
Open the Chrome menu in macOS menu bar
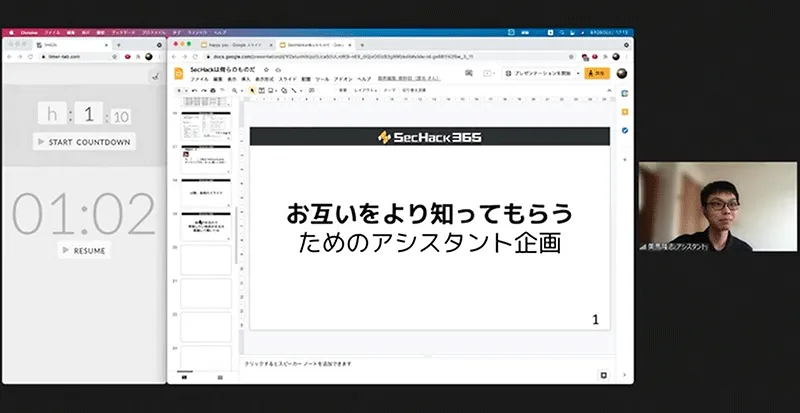pyautogui.click(x=29, y=33)
